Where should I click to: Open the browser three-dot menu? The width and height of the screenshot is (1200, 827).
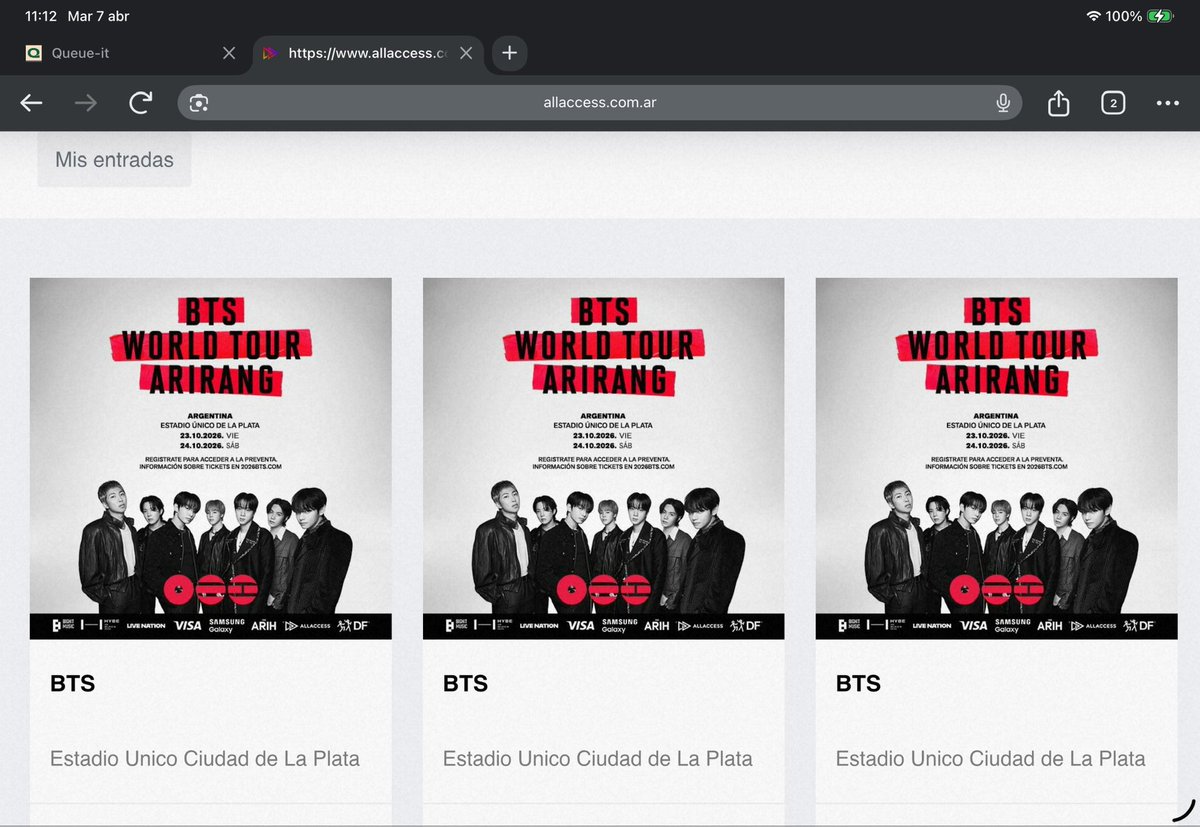coord(1167,103)
